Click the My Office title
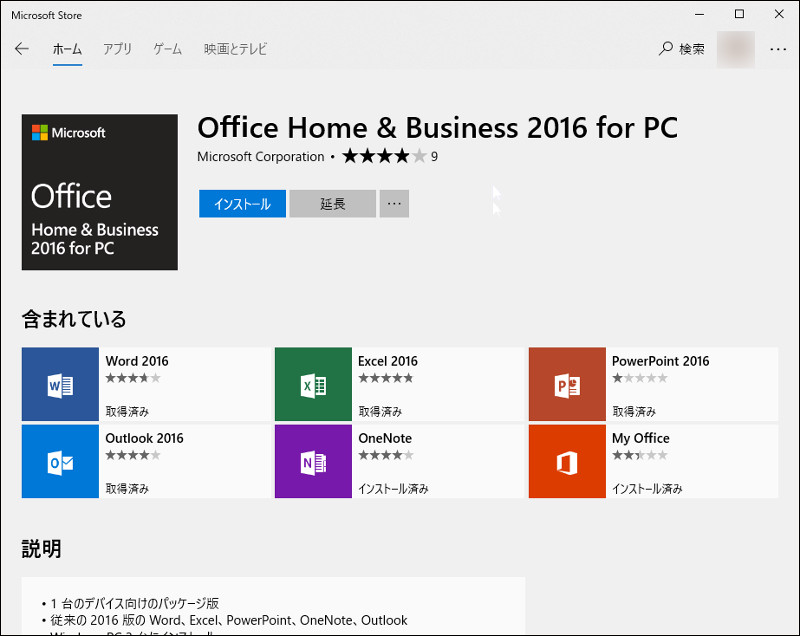Screen dimensions: 800x636 [x=640, y=438]
